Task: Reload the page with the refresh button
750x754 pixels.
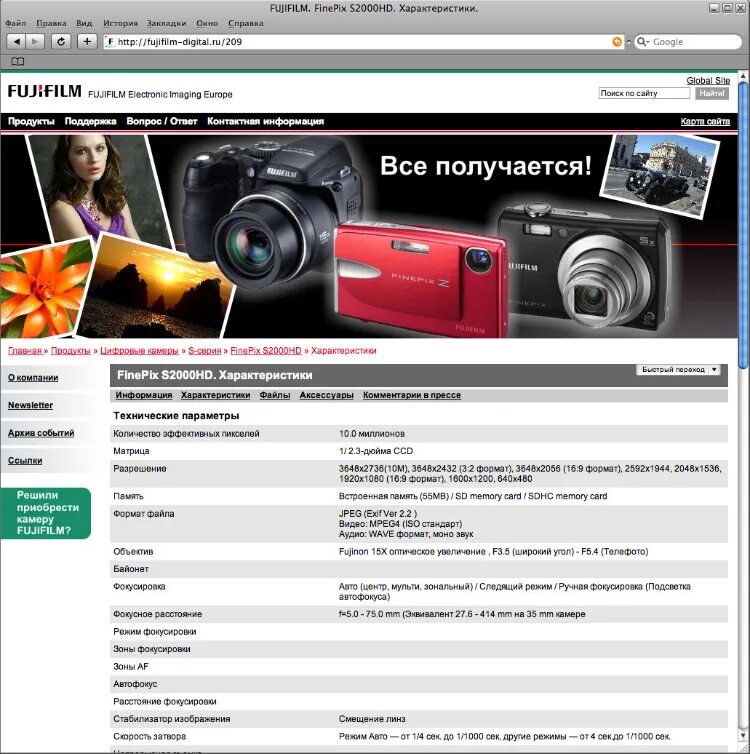Action: click(61, 42)
